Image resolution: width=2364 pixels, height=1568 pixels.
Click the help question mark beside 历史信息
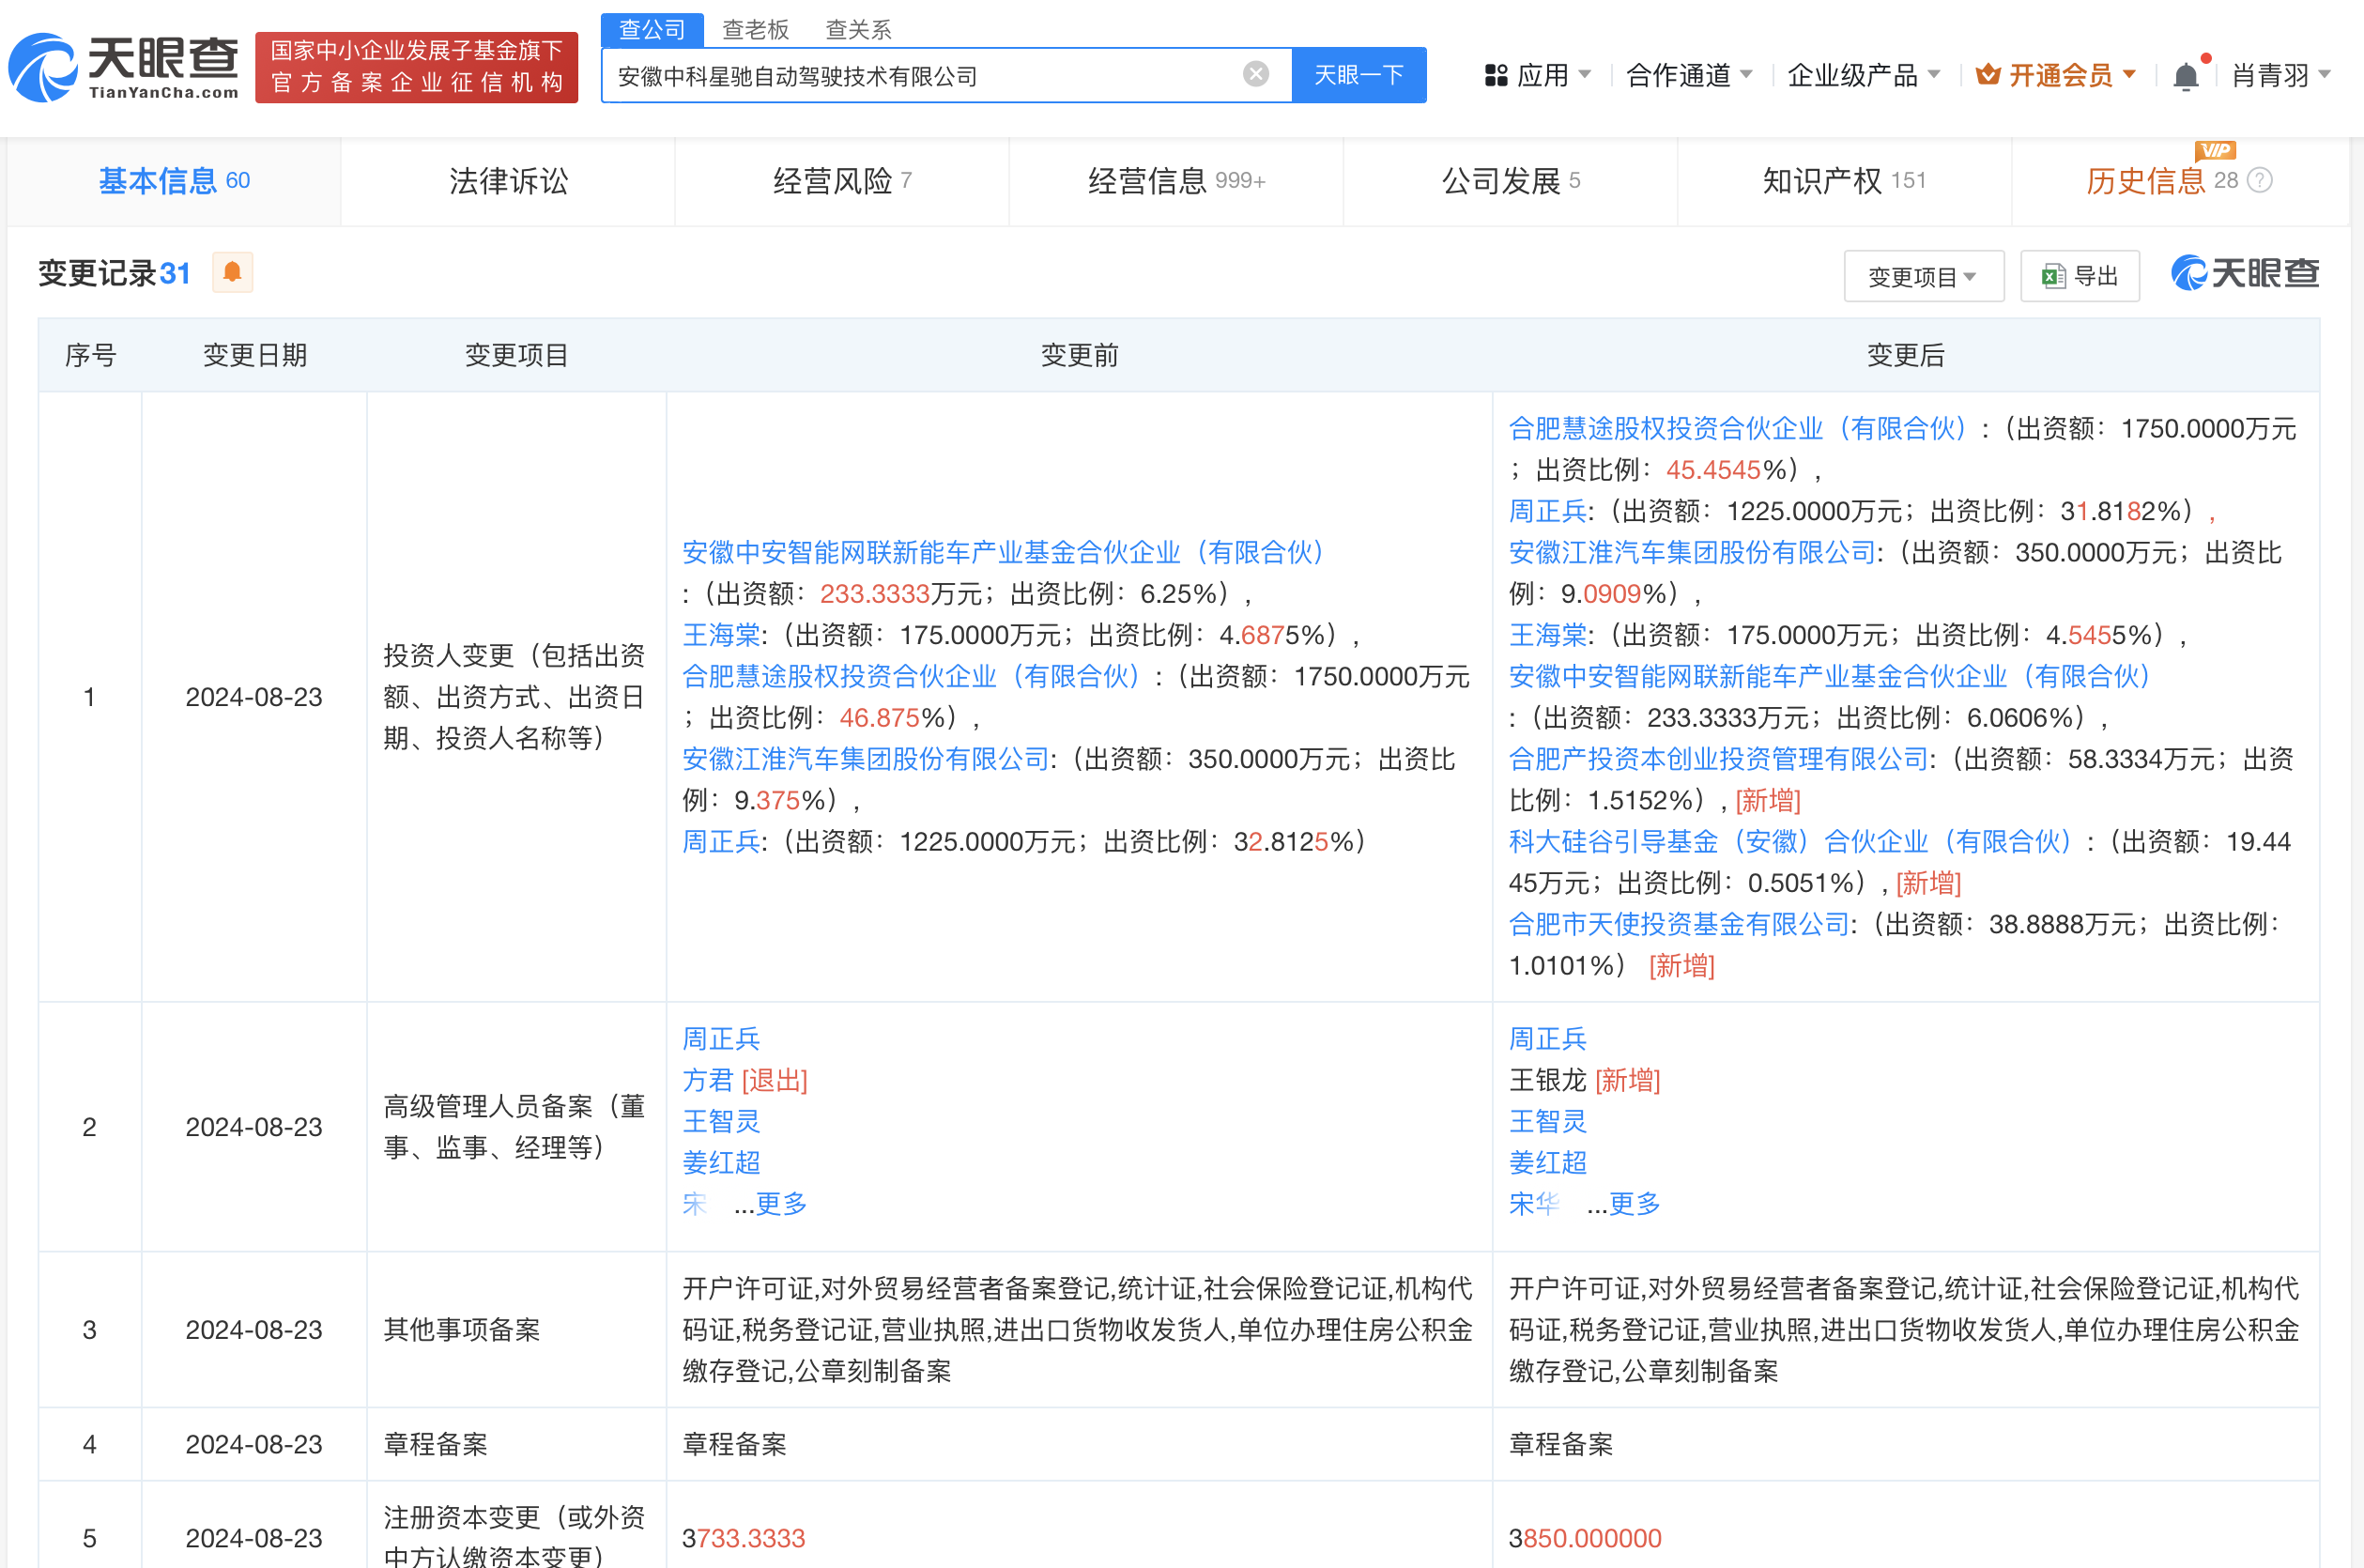pos(2258,180)
